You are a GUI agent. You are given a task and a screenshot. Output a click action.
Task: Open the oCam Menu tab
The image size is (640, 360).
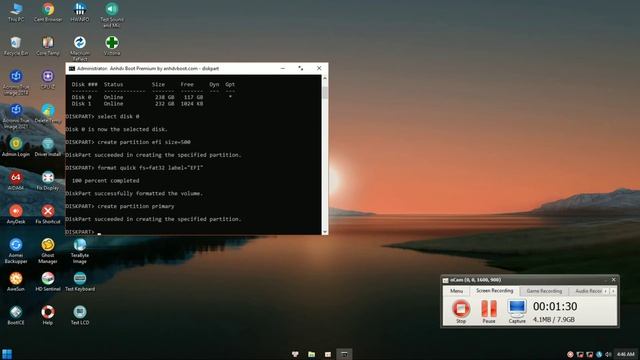pyautogui.click(x=456, y=291)
